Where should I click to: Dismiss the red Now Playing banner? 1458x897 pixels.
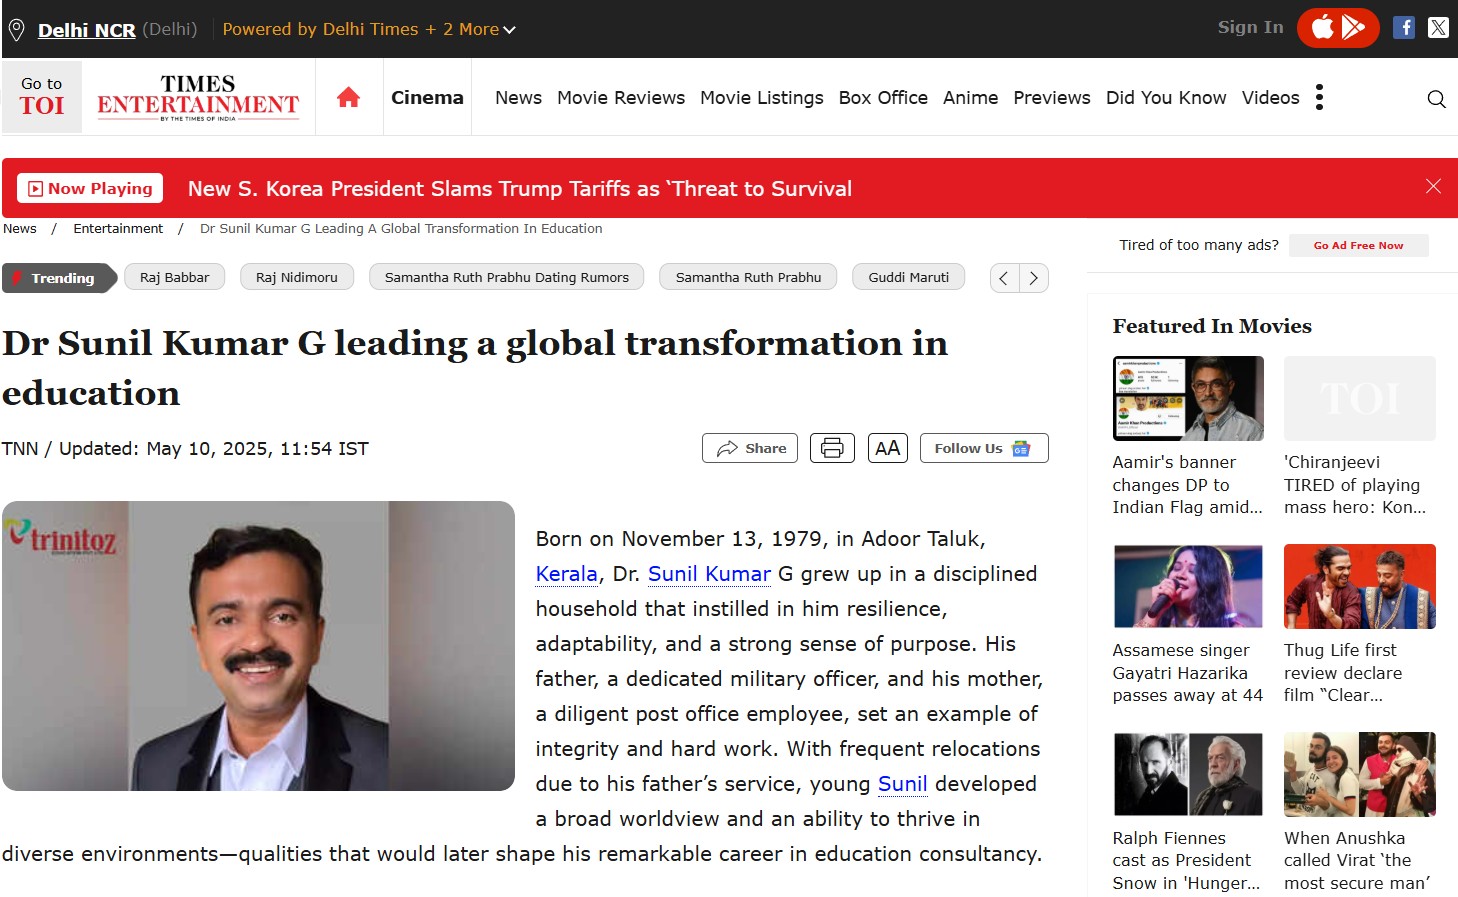[x=1433, y=187]
